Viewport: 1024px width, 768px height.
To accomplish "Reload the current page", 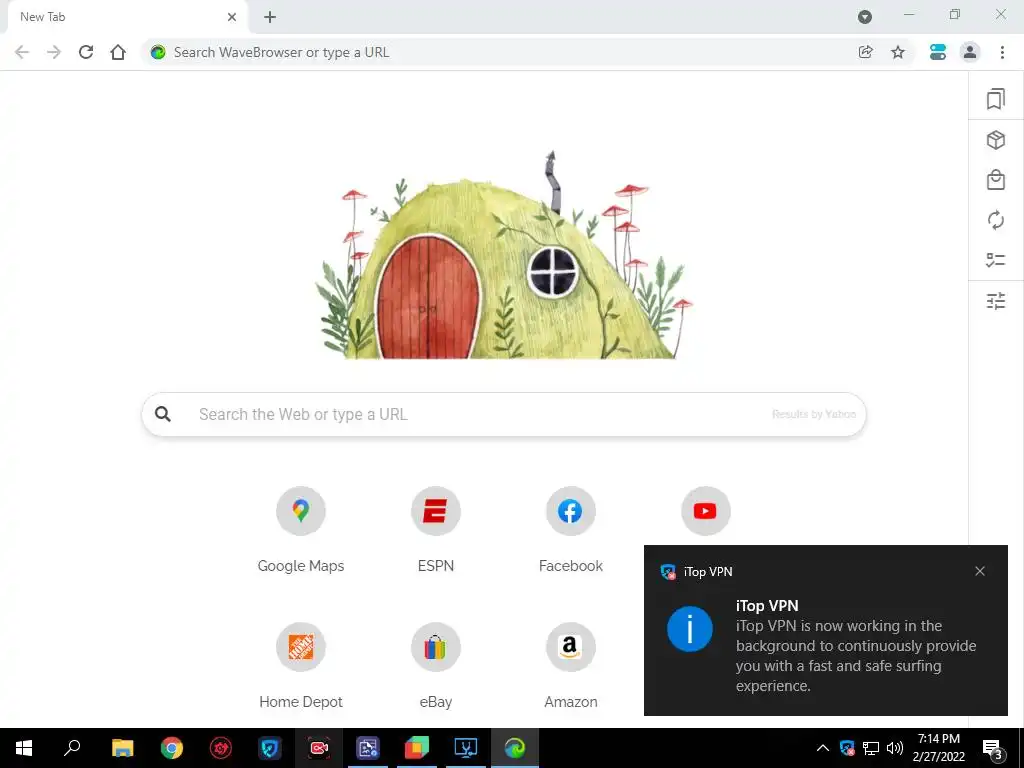I will click(x=86, y=52).
